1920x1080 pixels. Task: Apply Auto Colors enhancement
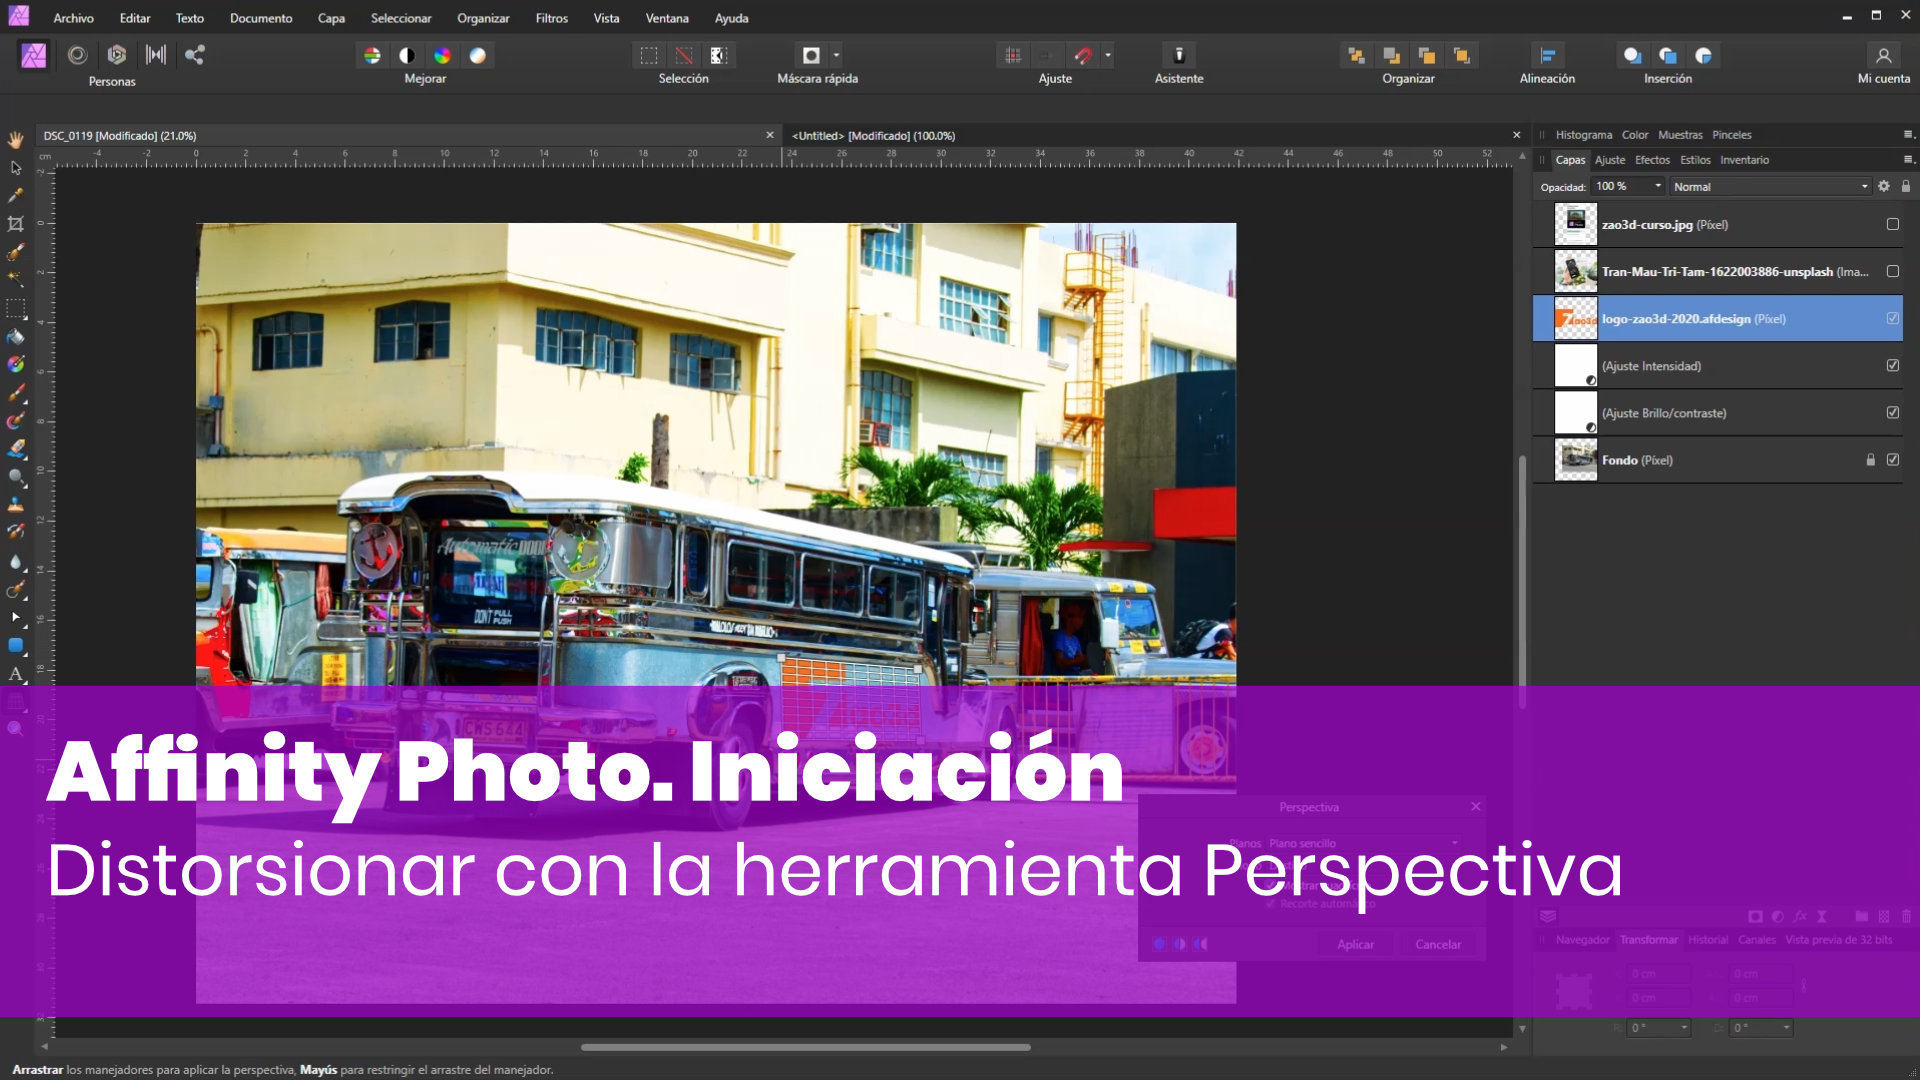(442, 55)
